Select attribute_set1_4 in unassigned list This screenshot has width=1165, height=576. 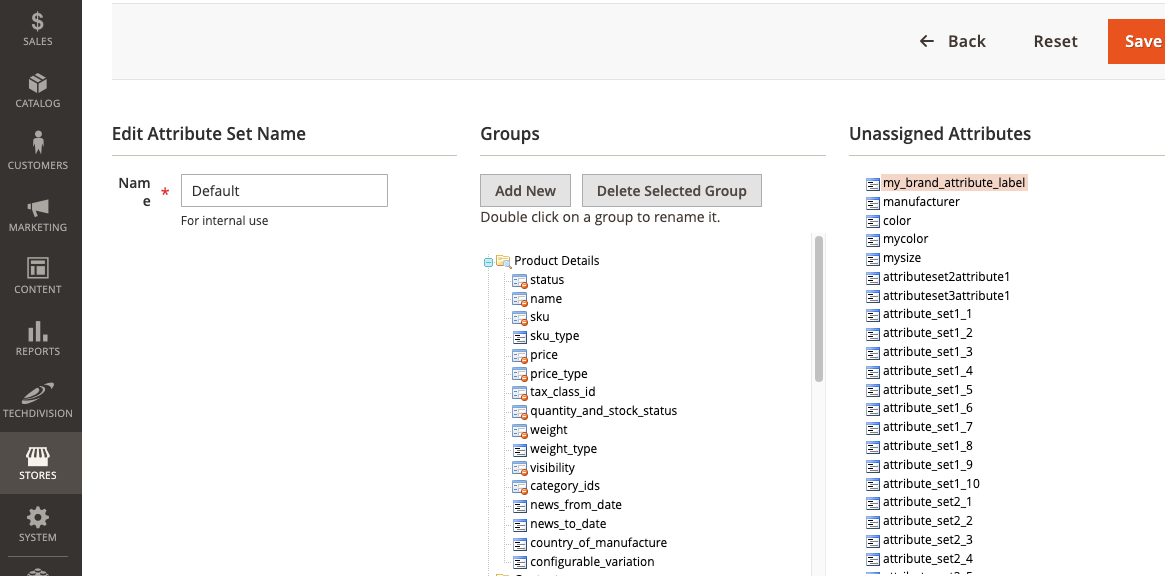[927, 371]
